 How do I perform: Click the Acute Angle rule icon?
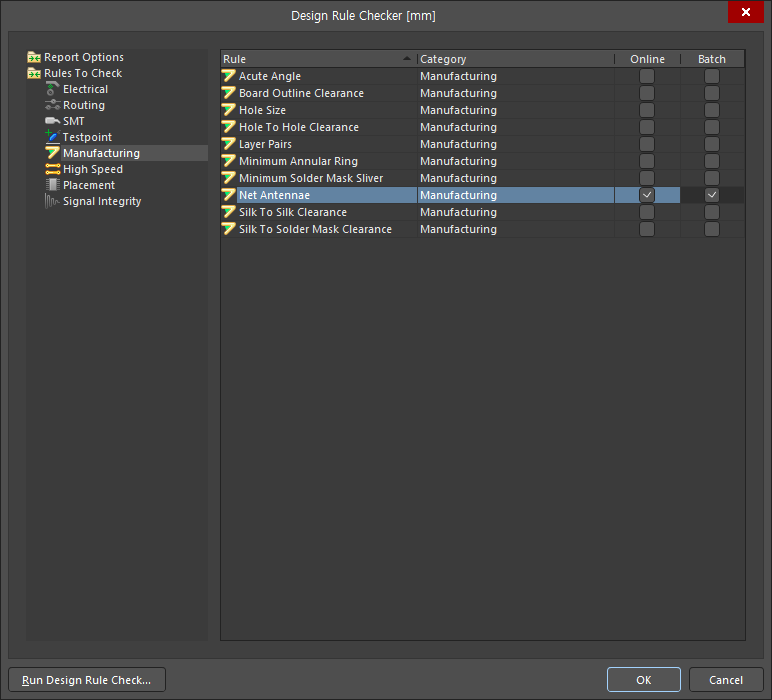[228, 76]
